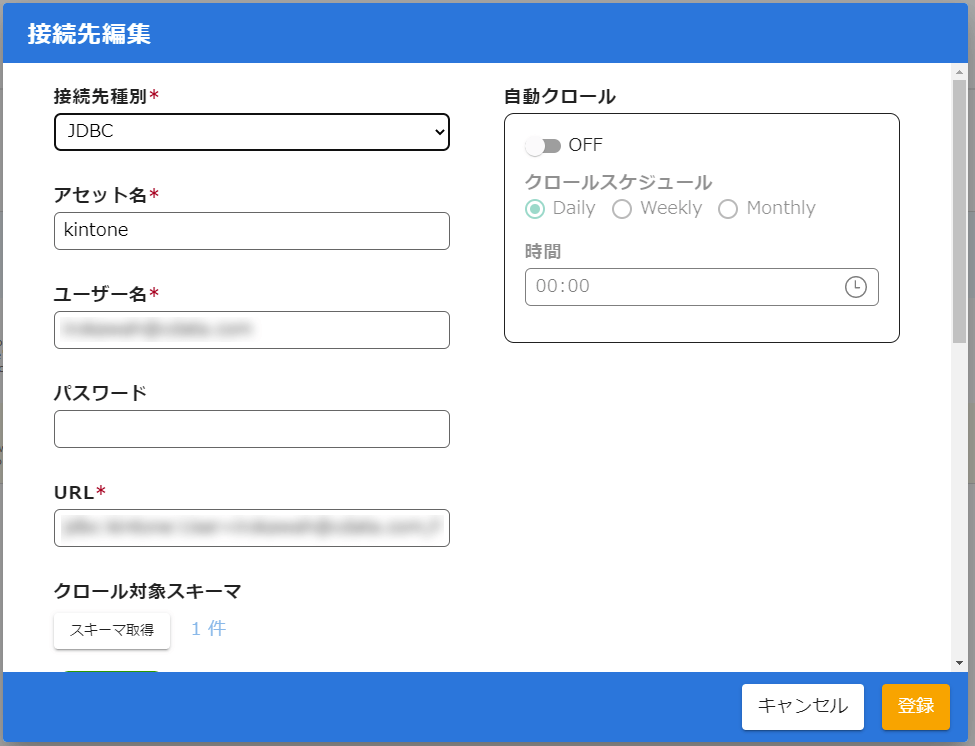Focus the ユーザー名 input field

[x=251, y=330]
